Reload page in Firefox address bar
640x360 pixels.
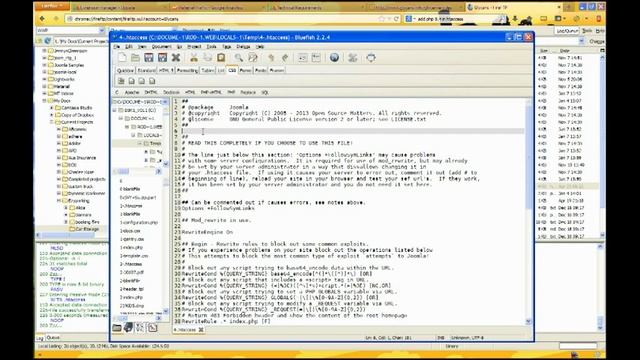[x=396, y=19]
